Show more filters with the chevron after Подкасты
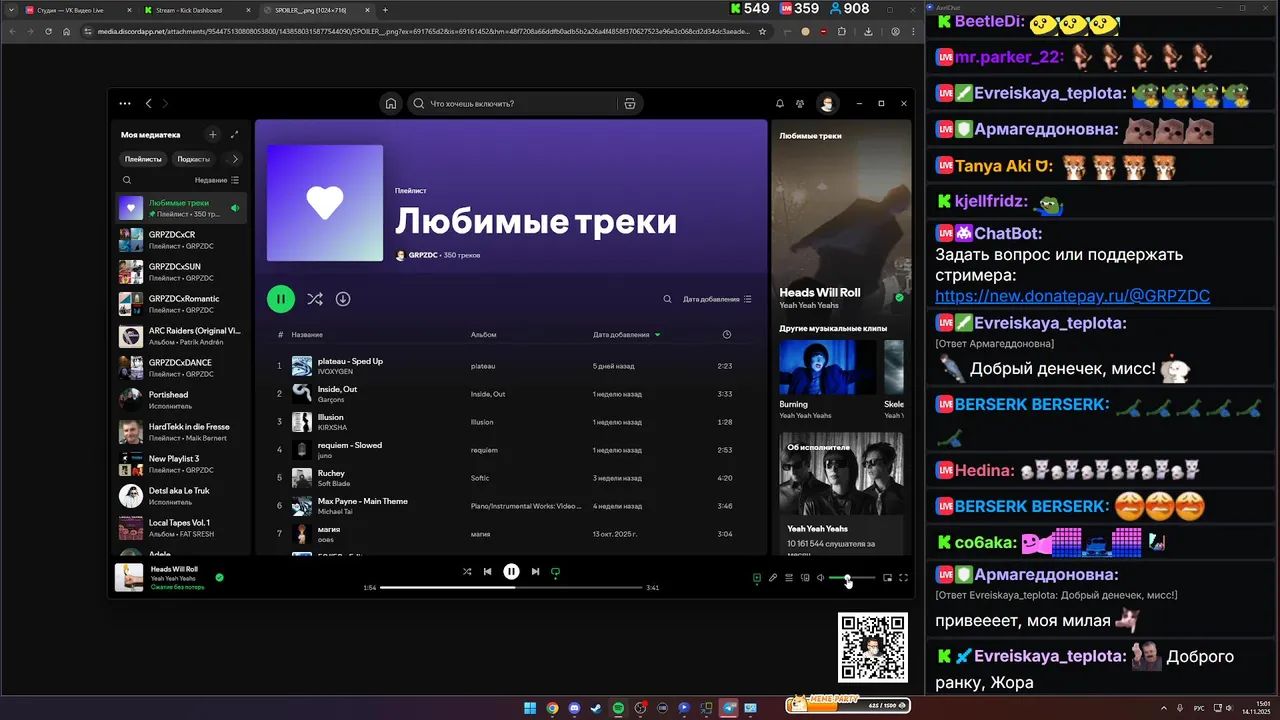This screenshot has height=720, width=1280. pos(235,159)
